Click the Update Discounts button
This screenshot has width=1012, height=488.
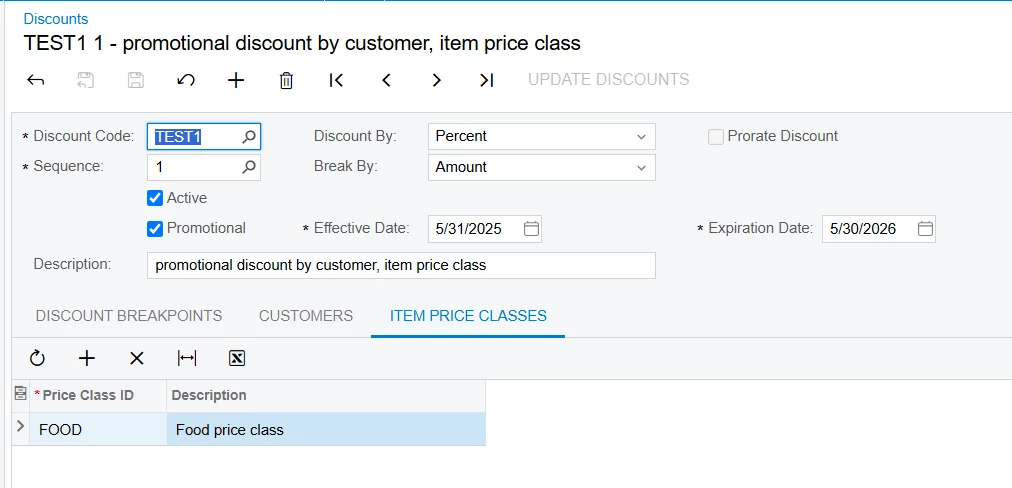(x=609, y=80)
